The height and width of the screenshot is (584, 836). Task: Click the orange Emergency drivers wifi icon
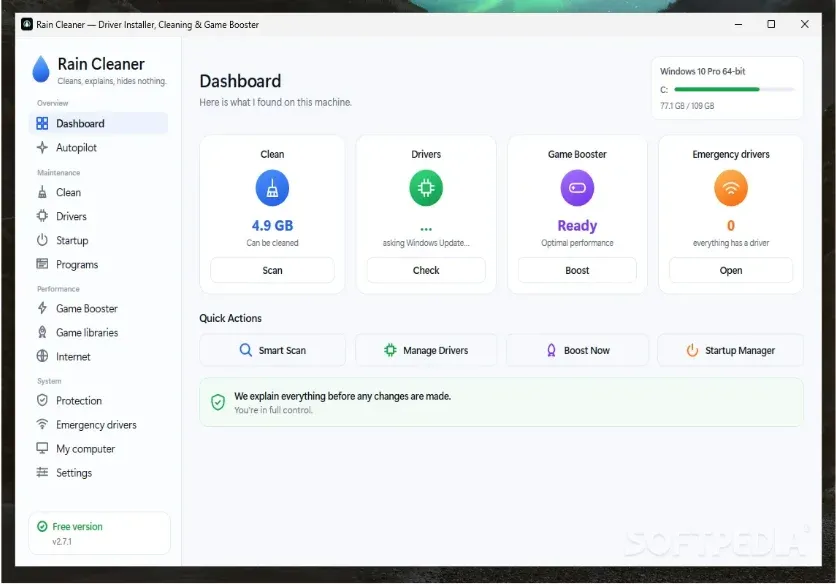coord(731,188)
